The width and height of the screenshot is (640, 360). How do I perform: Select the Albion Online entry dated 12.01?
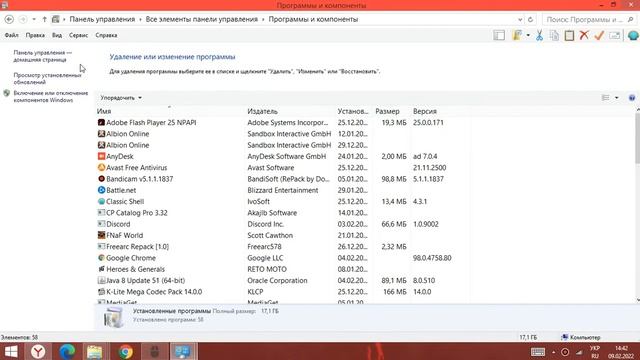127,134
